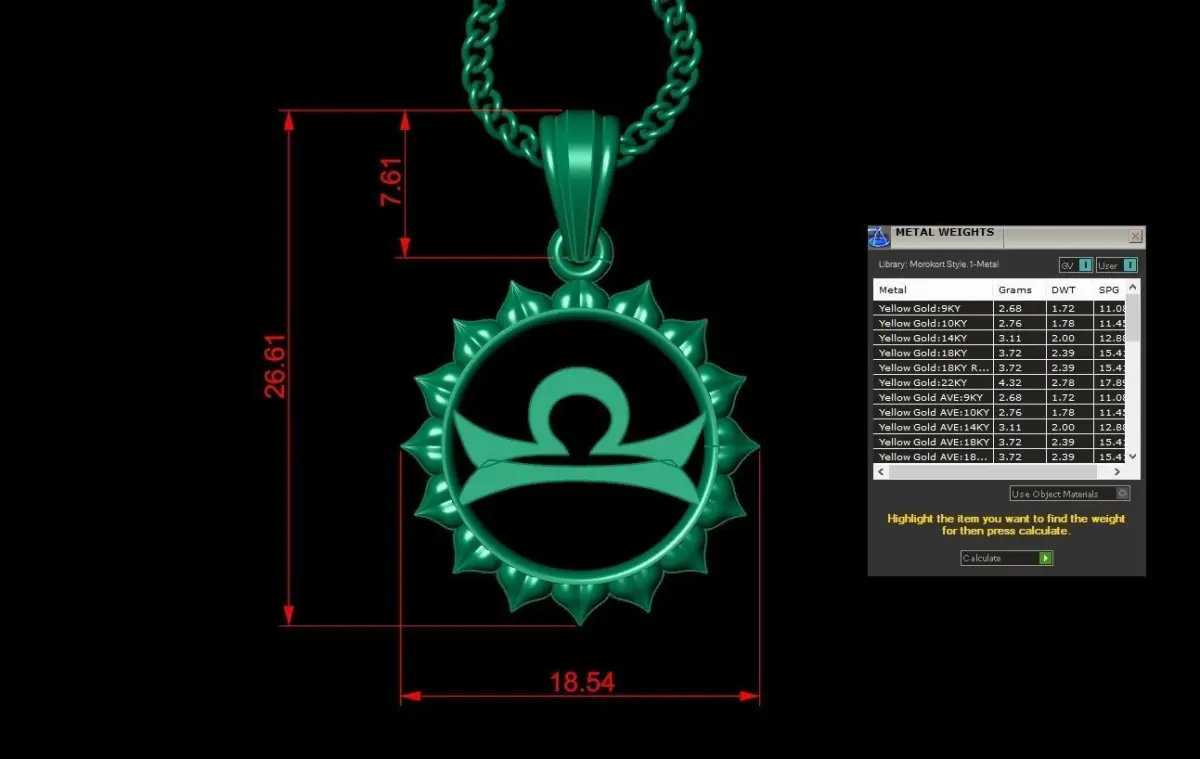Click the 2.78 DWT value for 22KY

tap(1069, 382)
